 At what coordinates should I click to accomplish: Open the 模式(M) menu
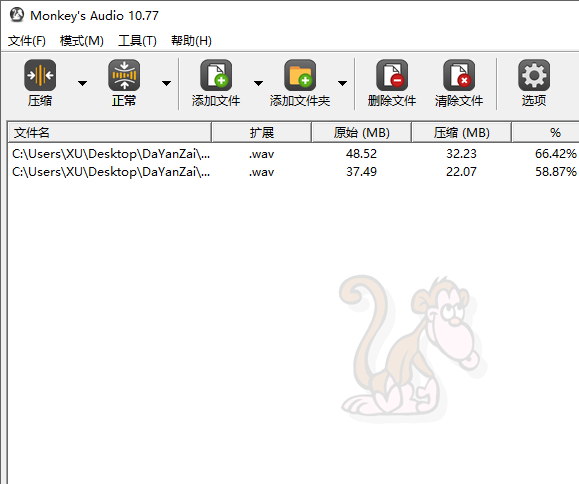coord(82,41)
